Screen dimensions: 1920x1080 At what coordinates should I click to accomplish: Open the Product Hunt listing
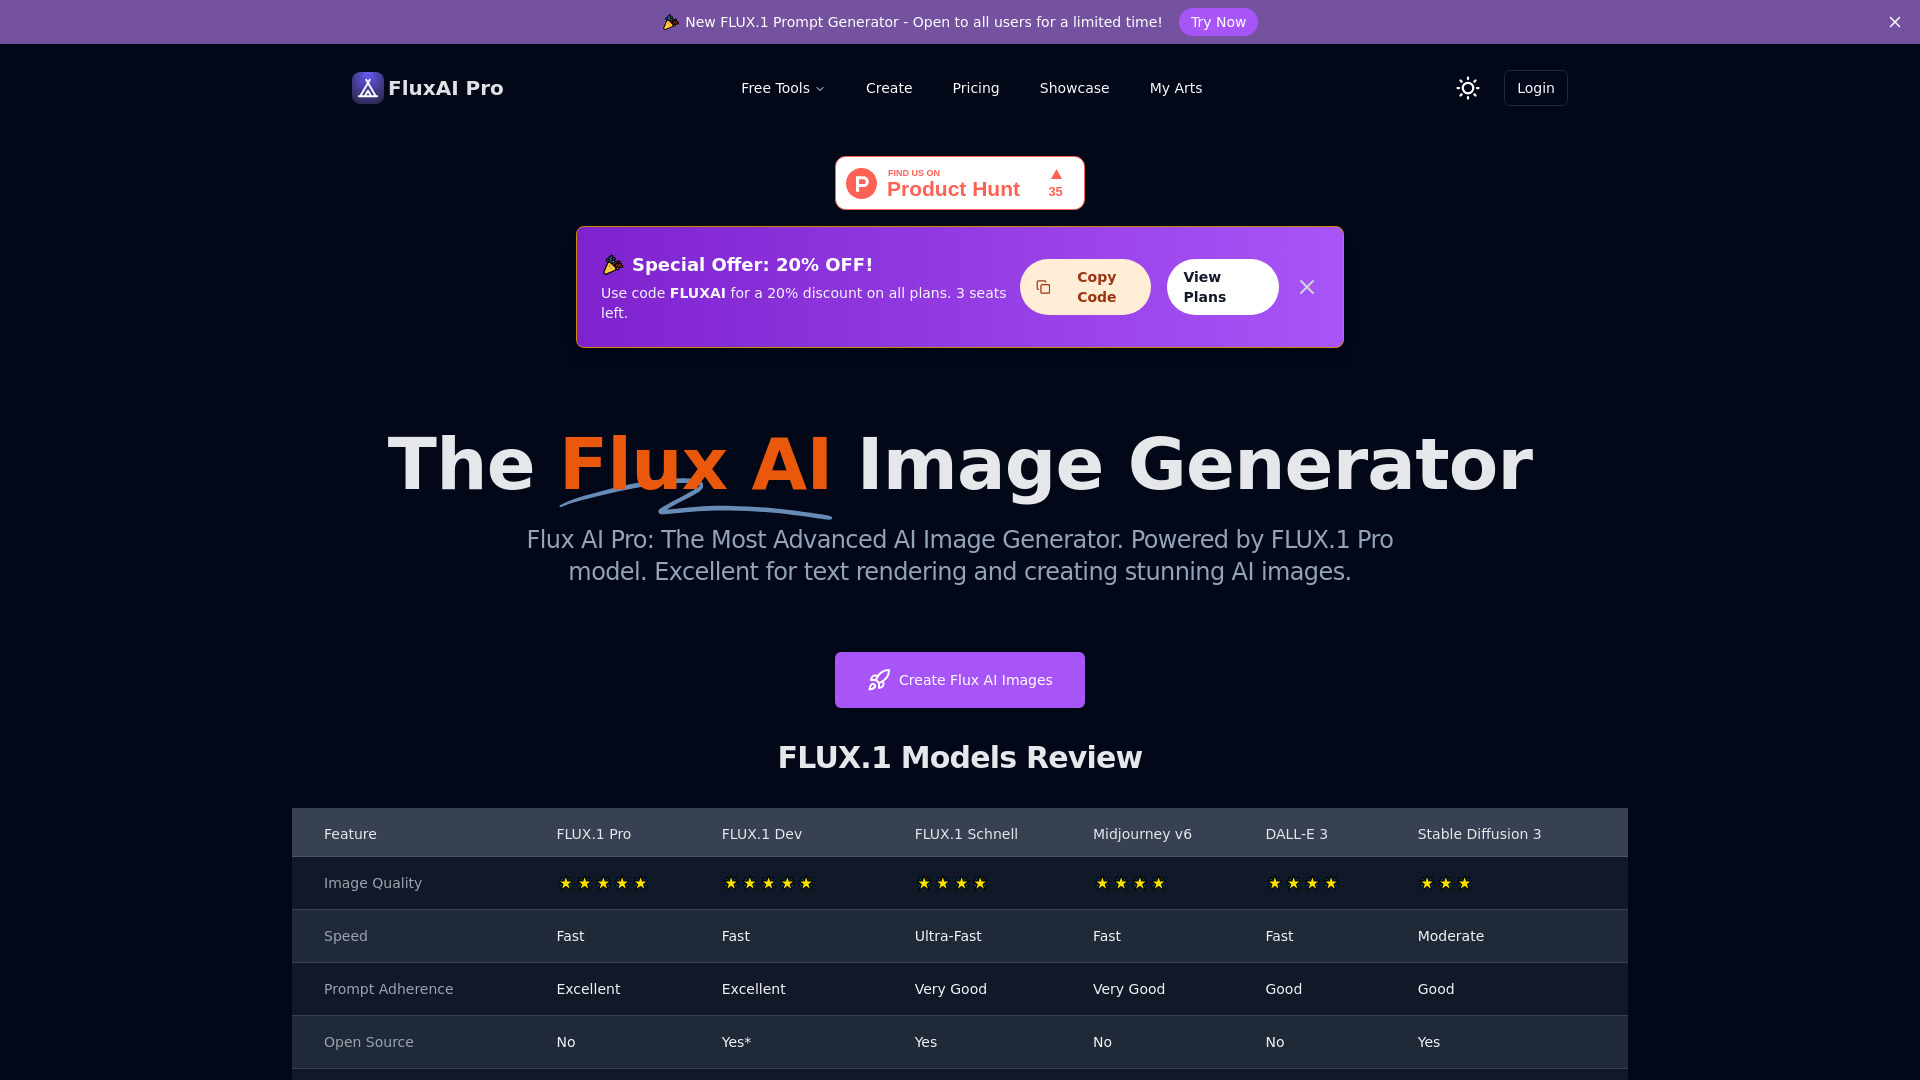(960, 182)
